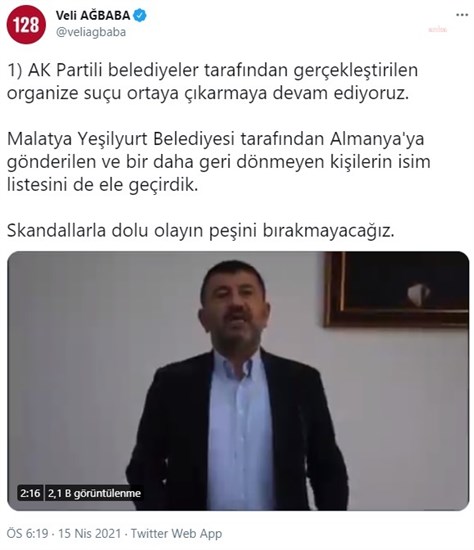Click the 15 Nis 2021 date
Viewport: 474px width, 550px height.
point(89,534)
